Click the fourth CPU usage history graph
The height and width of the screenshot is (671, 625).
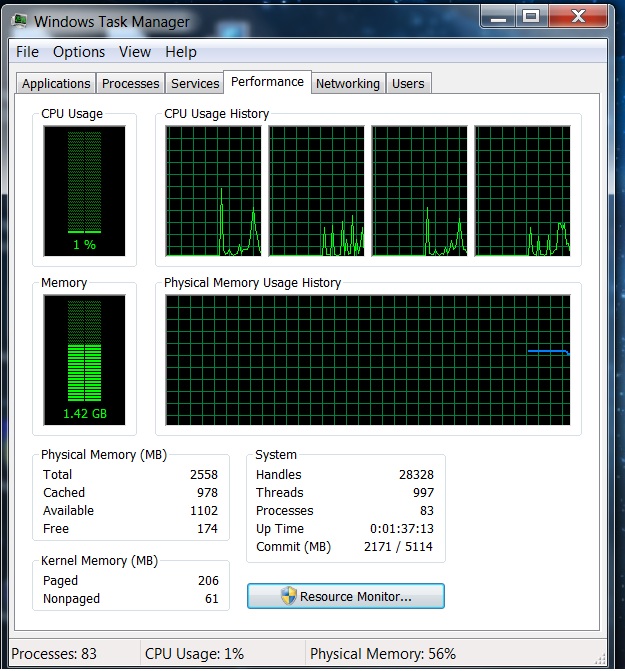pyautogui.click(x=522, y=191)
